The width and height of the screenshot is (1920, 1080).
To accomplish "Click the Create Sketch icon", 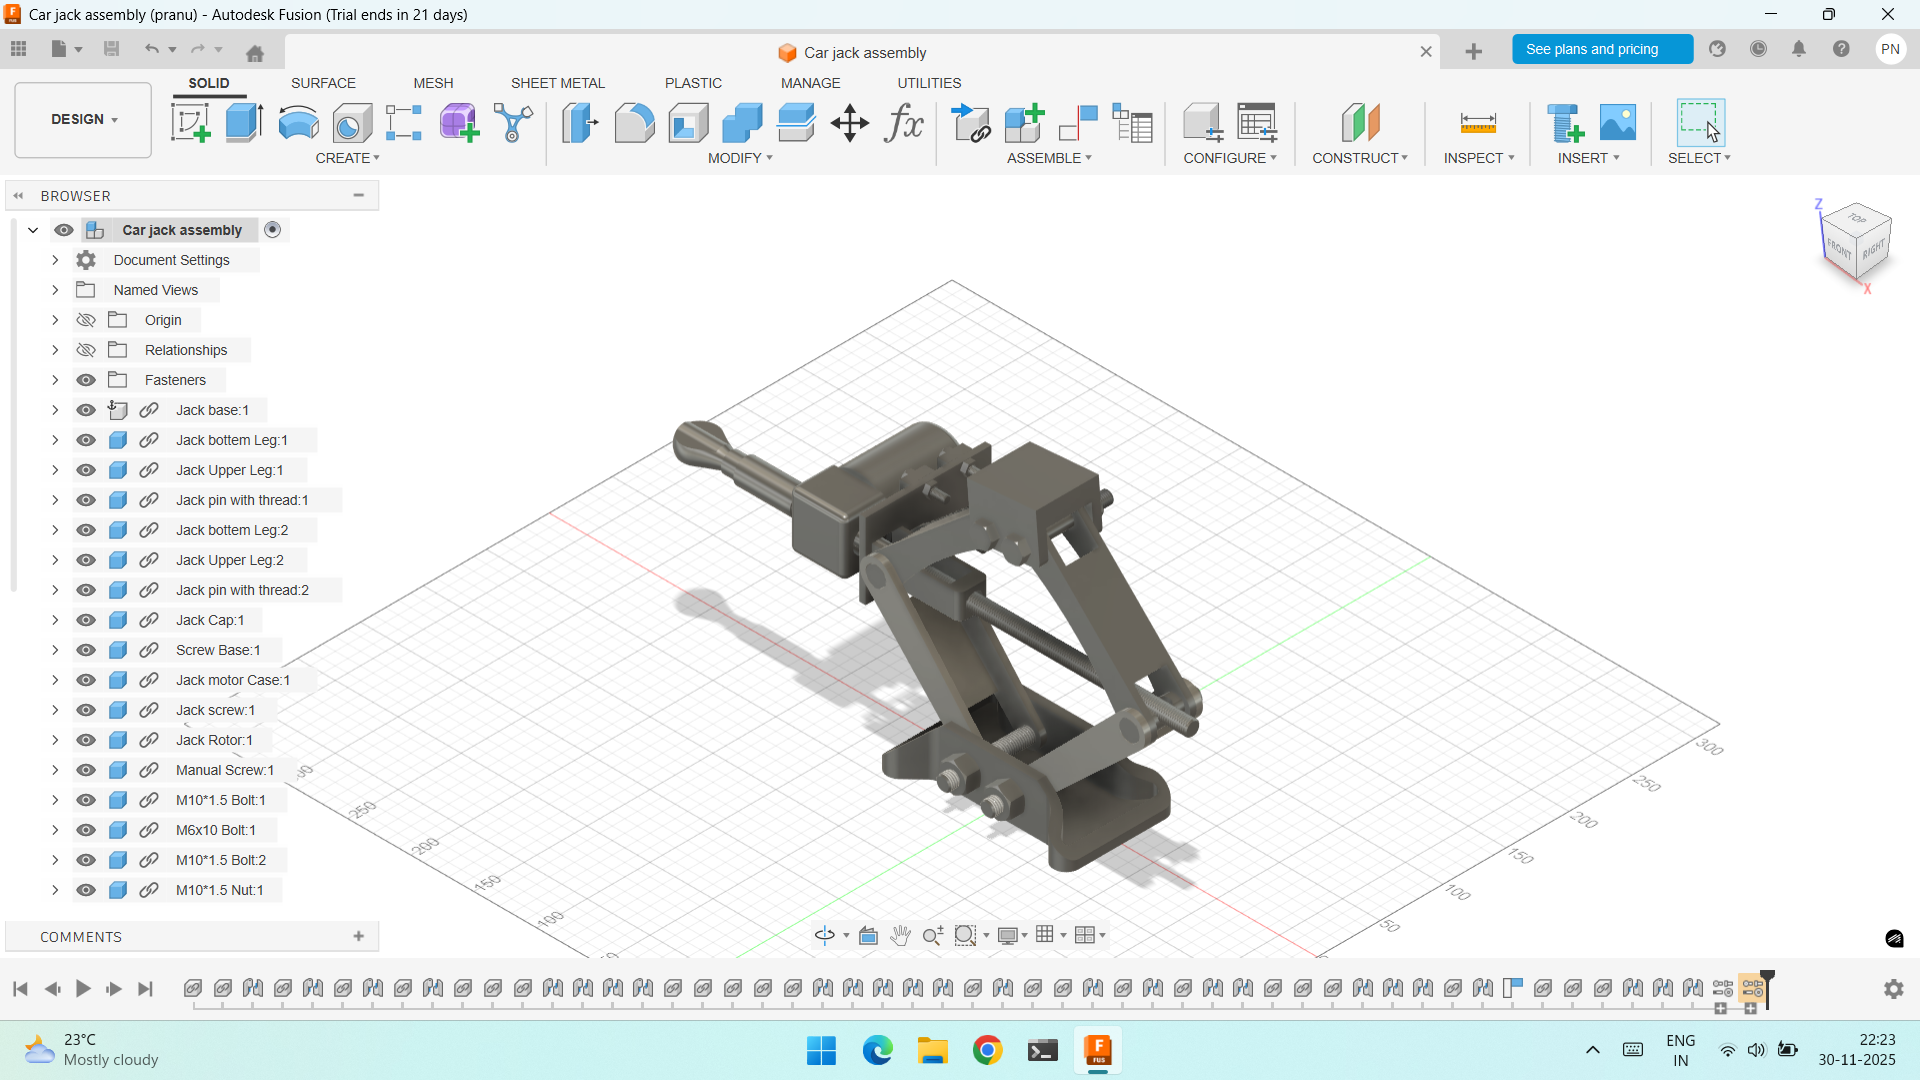I will point(190,123).
